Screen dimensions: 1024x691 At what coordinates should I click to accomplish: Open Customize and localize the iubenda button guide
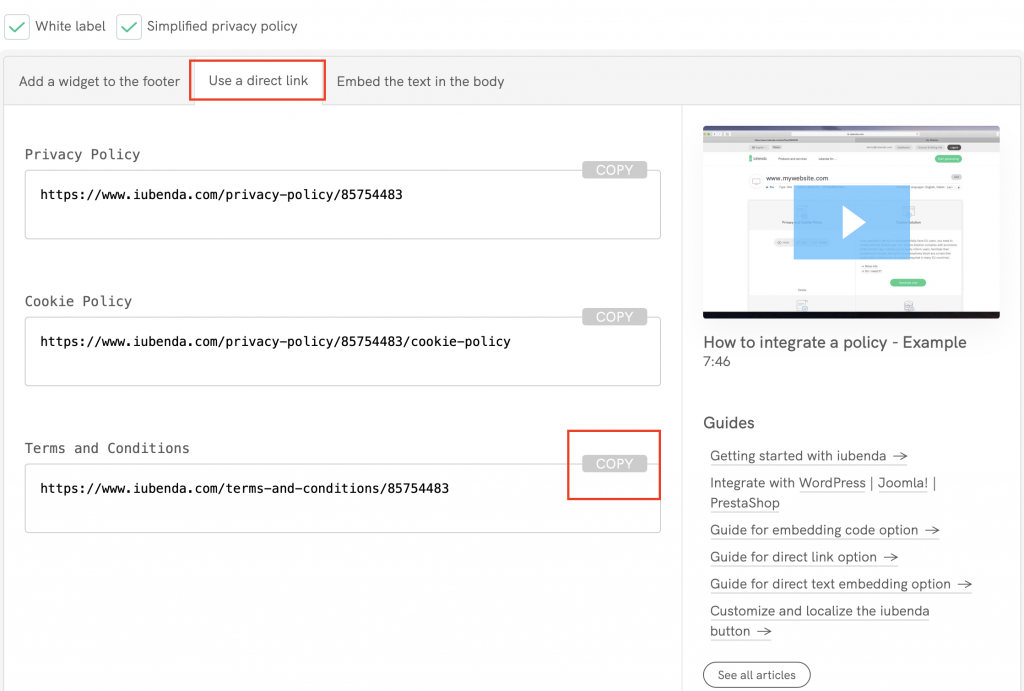[x=819, y=611]
